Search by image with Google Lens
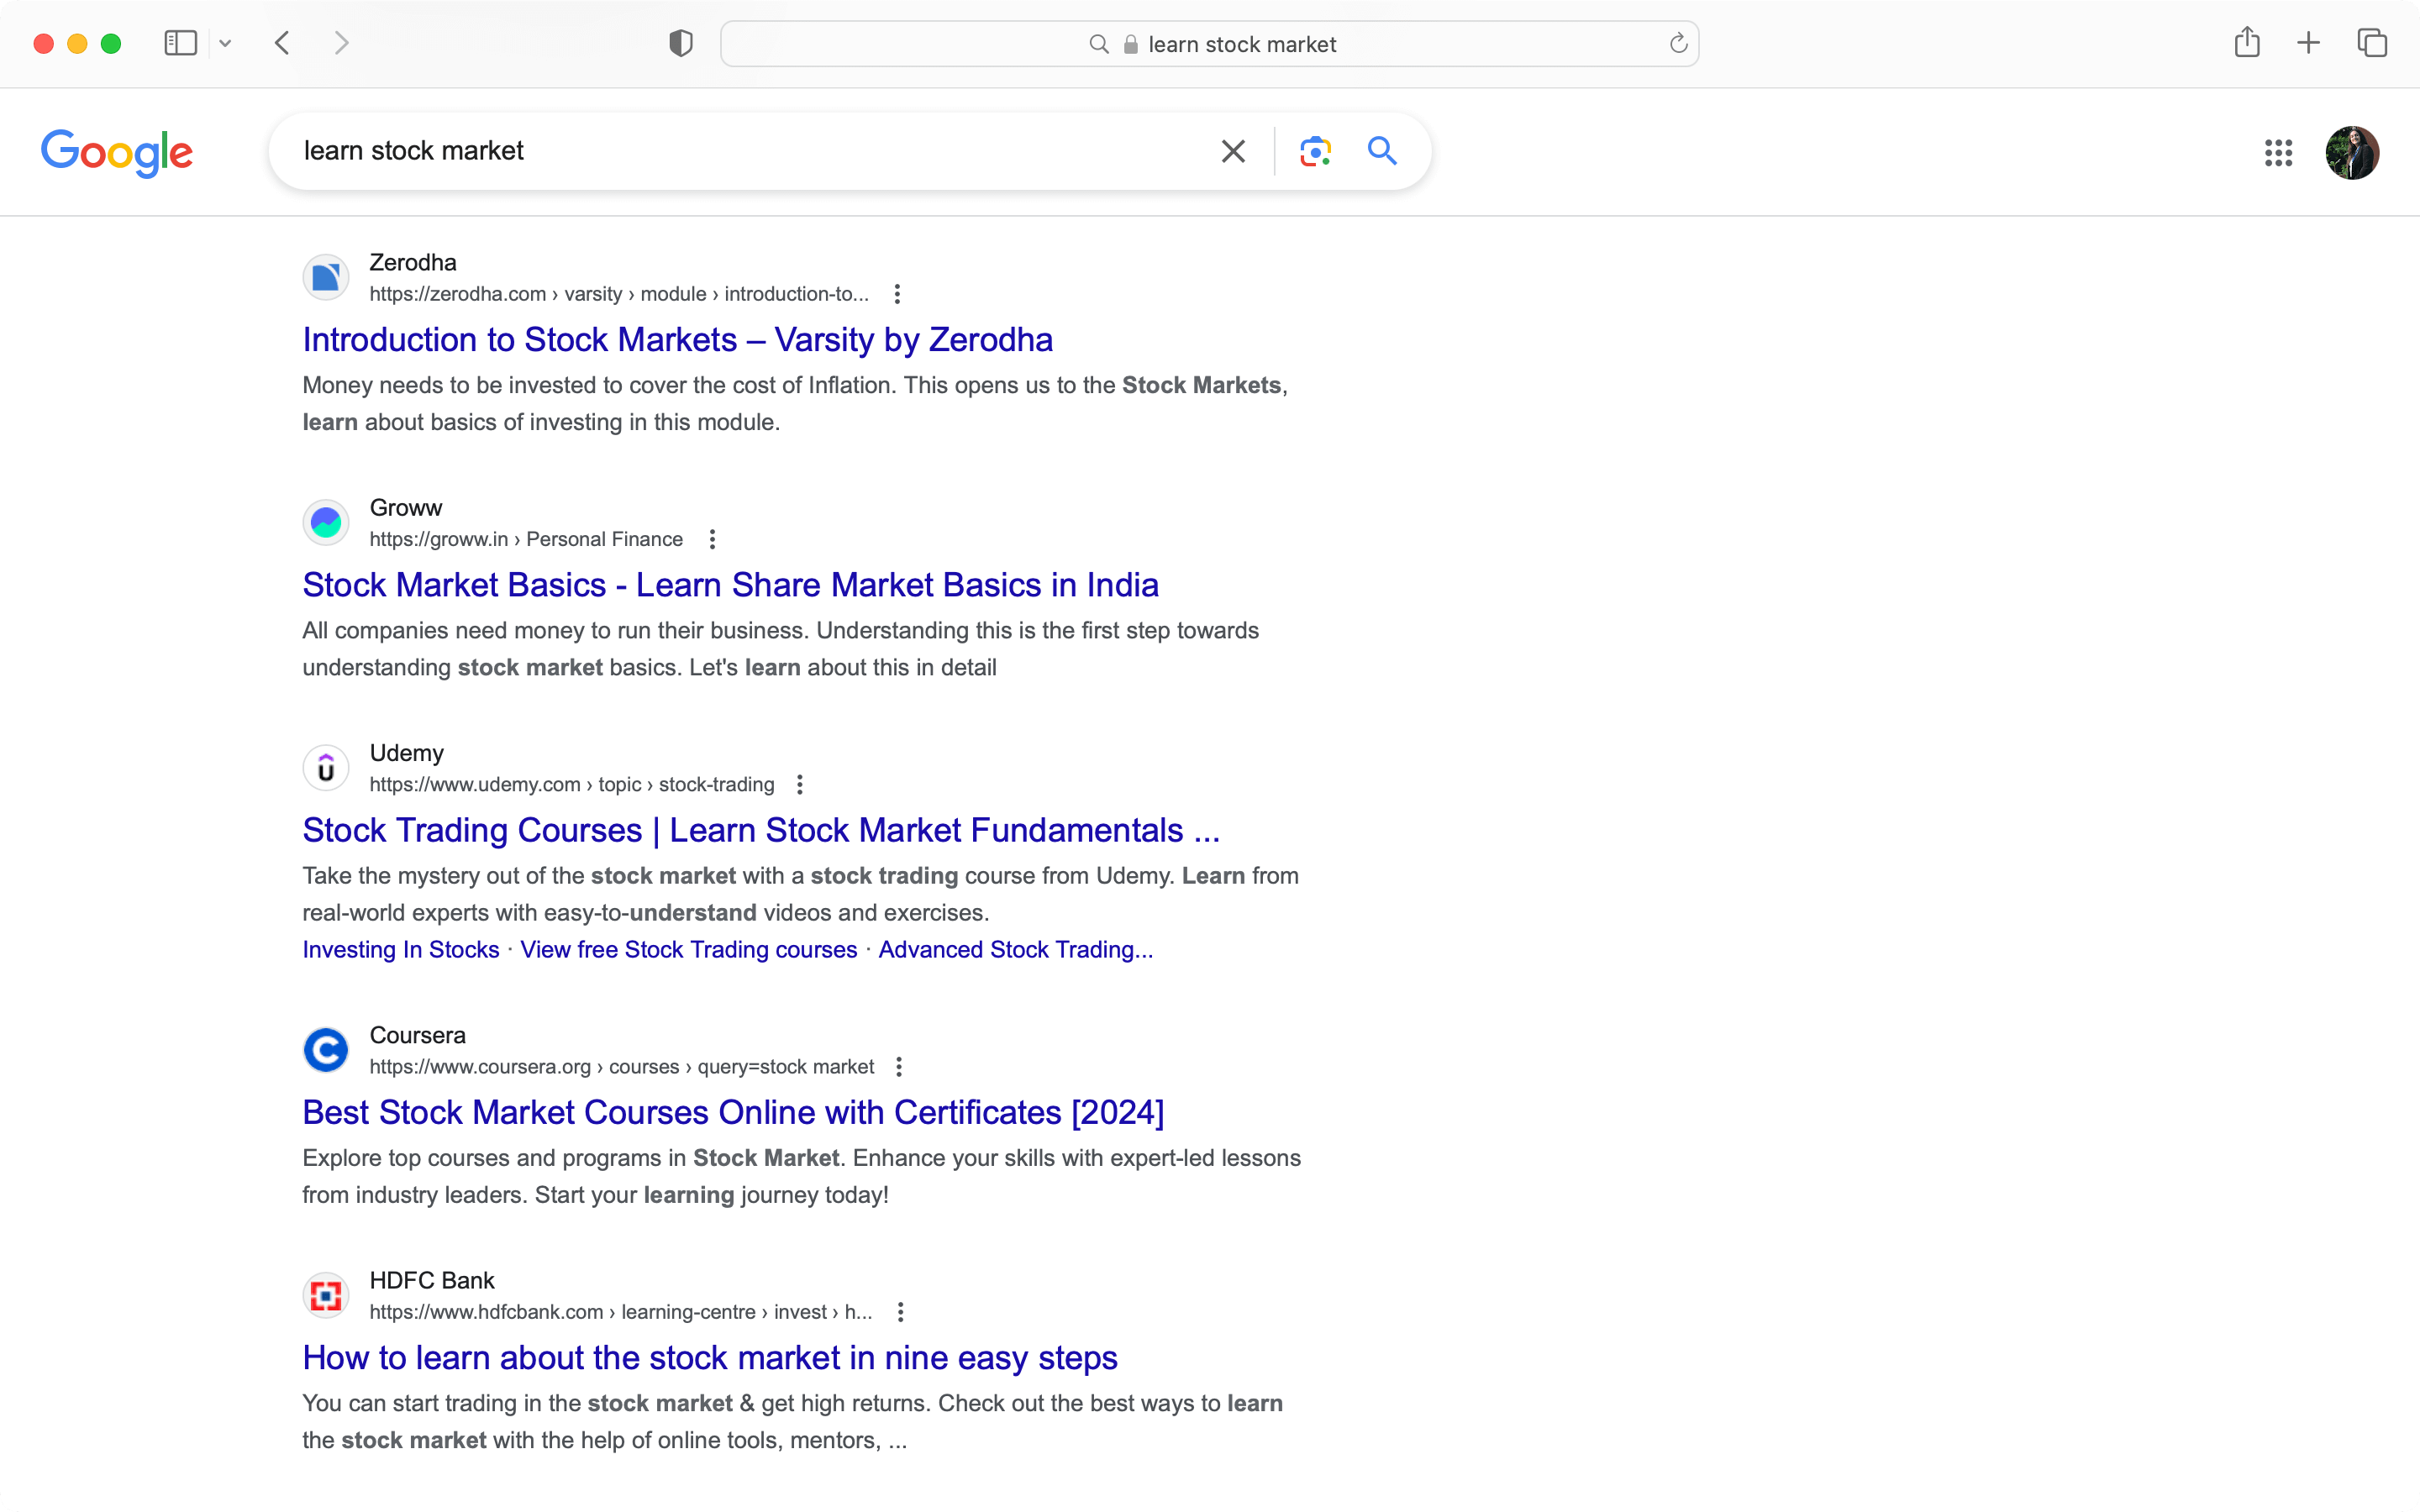2420x1512 pixels. tap(1315, 151)
